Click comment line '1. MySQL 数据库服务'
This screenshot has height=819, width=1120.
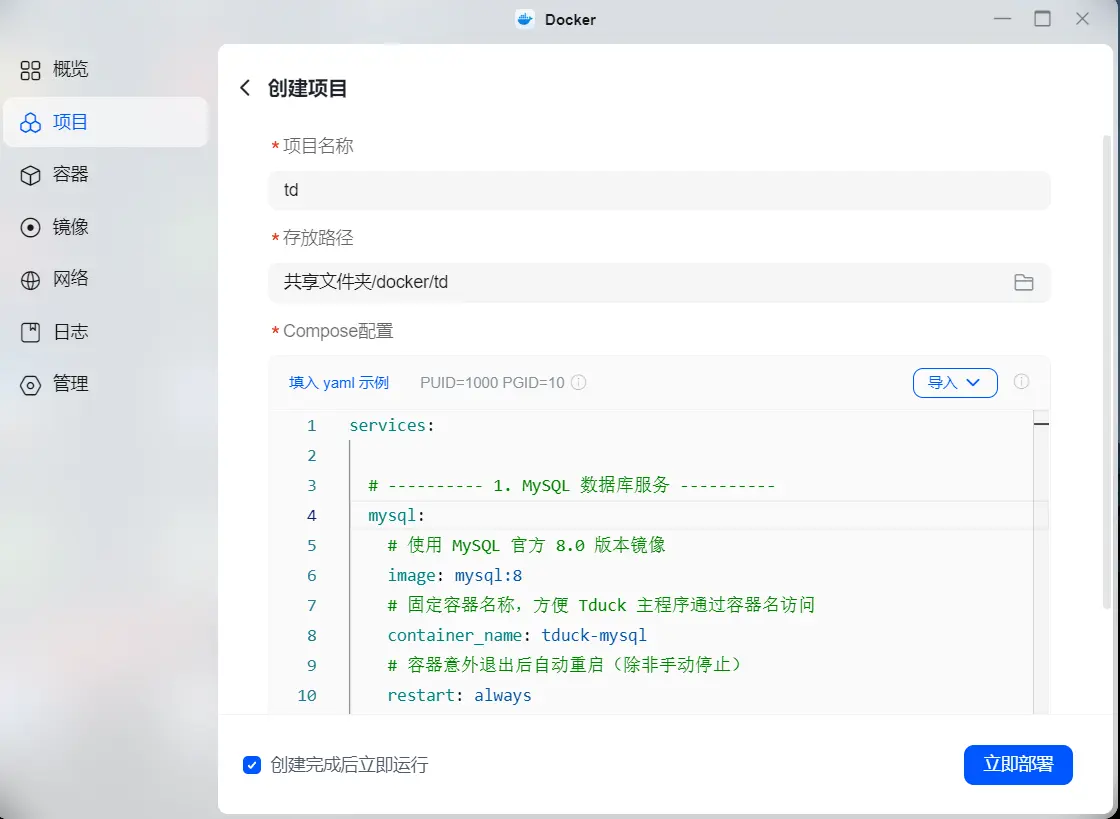coord(571,486)
